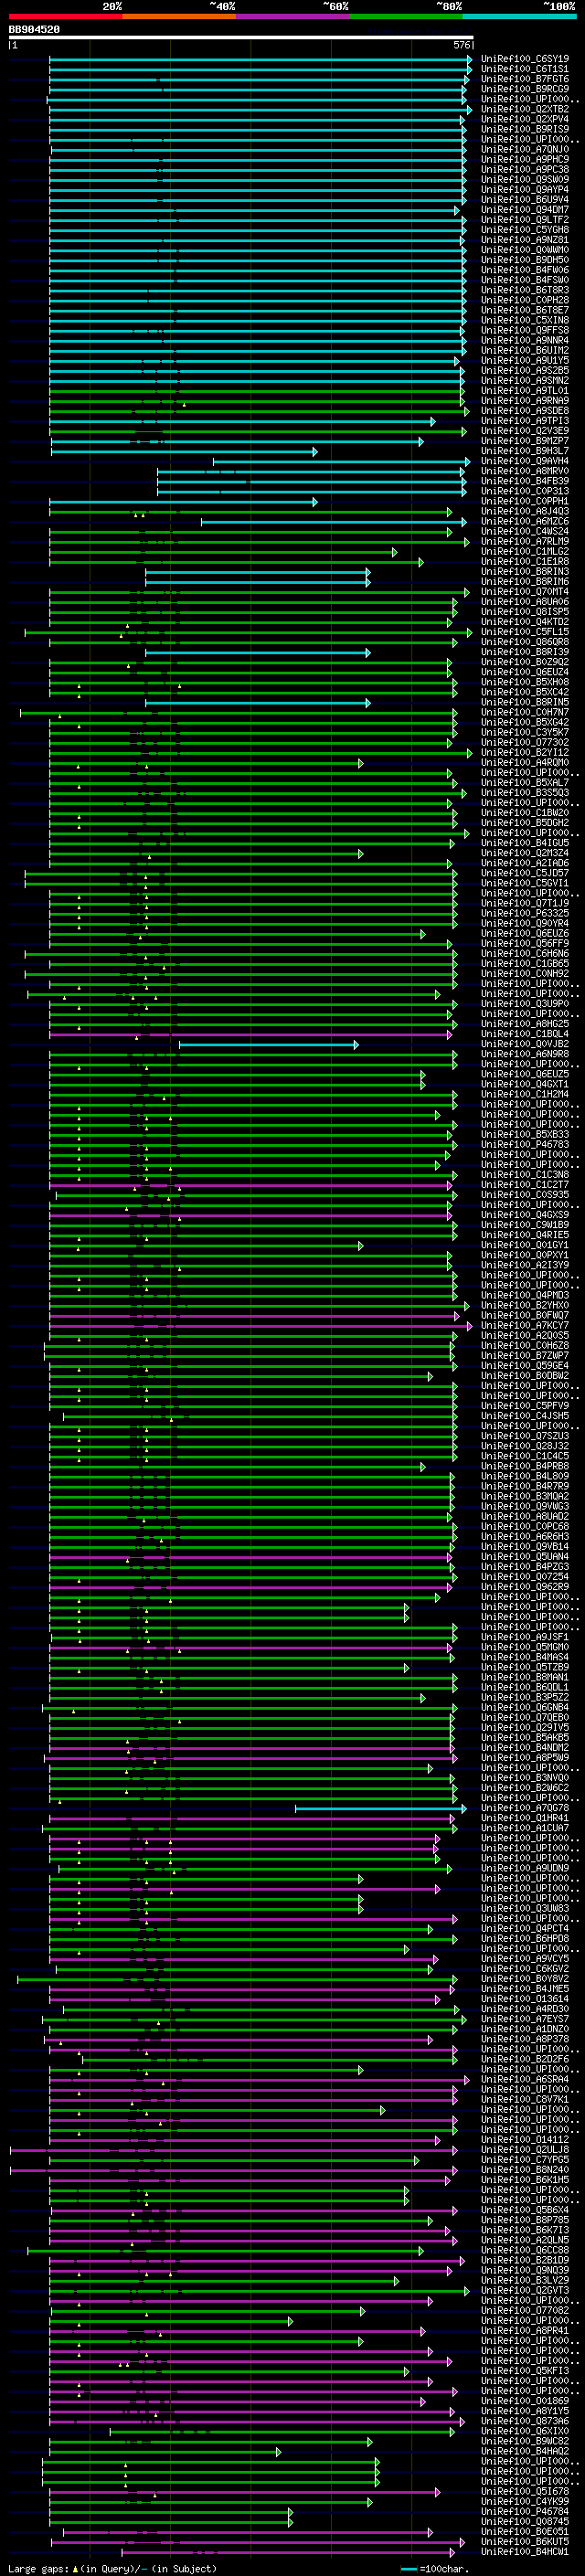This screenshot has width=585, height=2576.
Task: Select hit UniRef100_Q2V3E9
Action: [525, 431]
